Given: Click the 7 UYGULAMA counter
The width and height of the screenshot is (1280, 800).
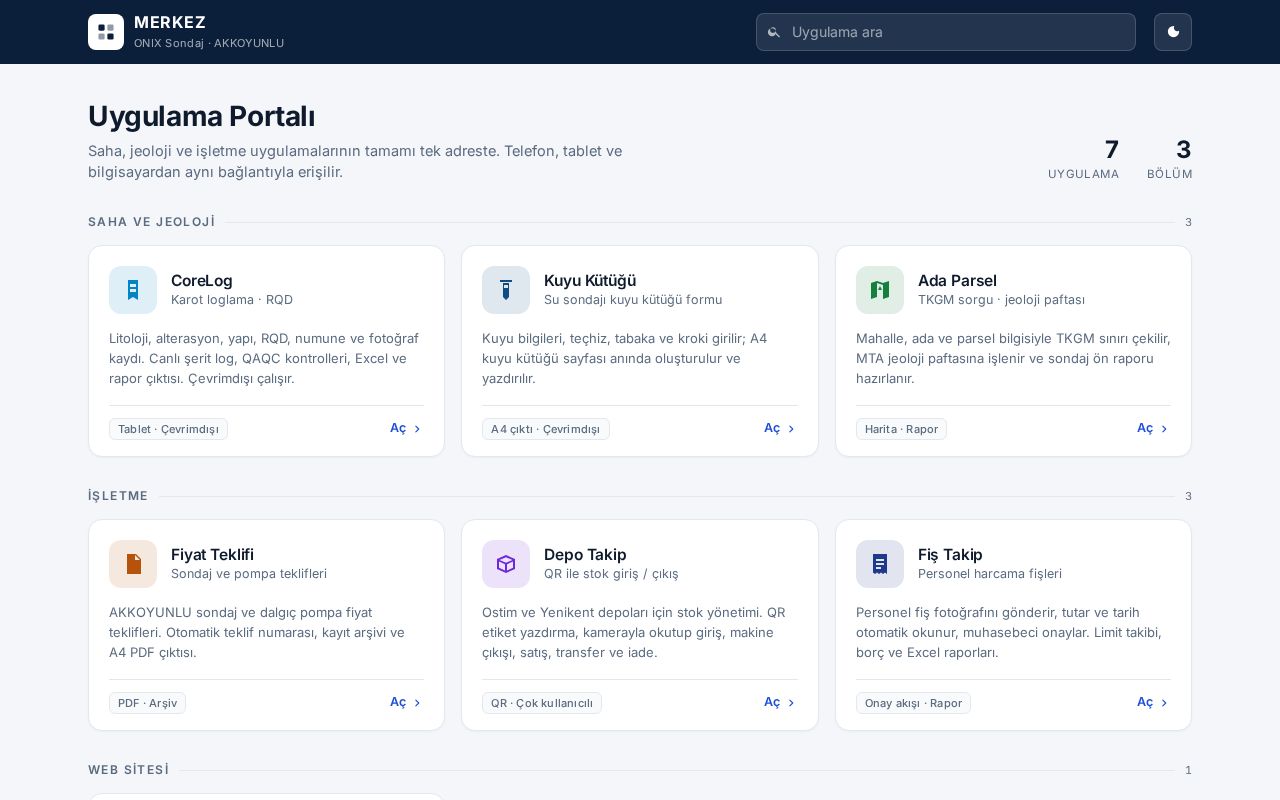Looking at the screenshot, I should (x=1083, y=159).
